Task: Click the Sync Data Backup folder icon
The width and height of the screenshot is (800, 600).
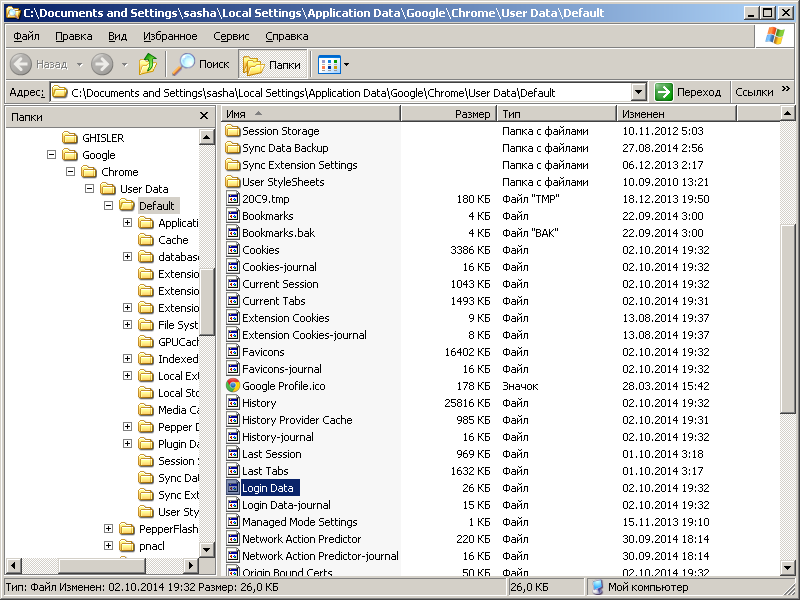Action: click(233, 148)
